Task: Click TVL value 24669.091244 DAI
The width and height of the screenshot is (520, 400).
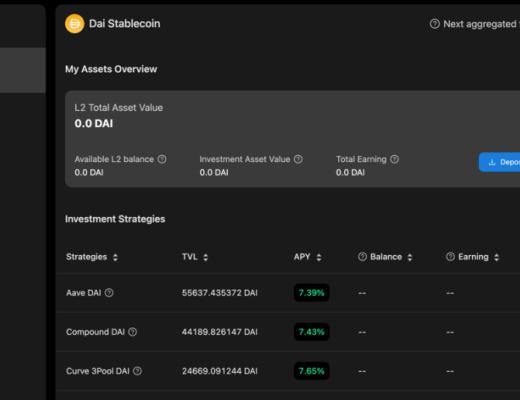Action: click(x=220, y=371)
